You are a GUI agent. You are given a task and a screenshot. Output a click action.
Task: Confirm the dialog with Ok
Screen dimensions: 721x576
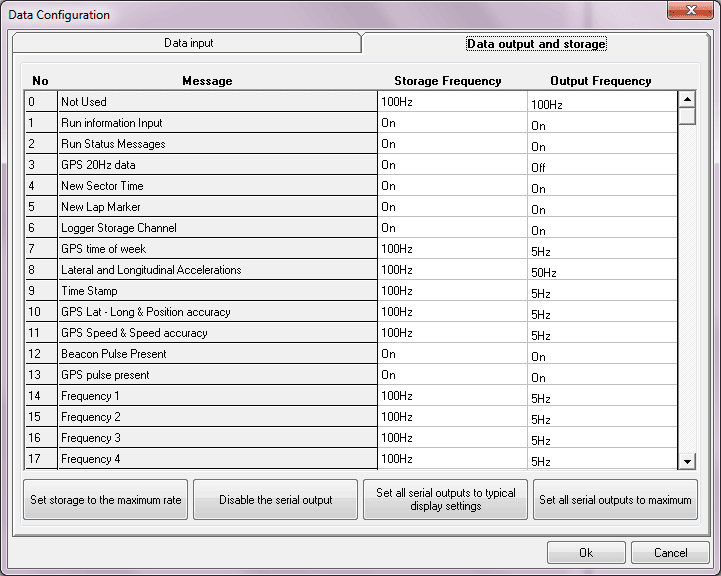[586, 553]
